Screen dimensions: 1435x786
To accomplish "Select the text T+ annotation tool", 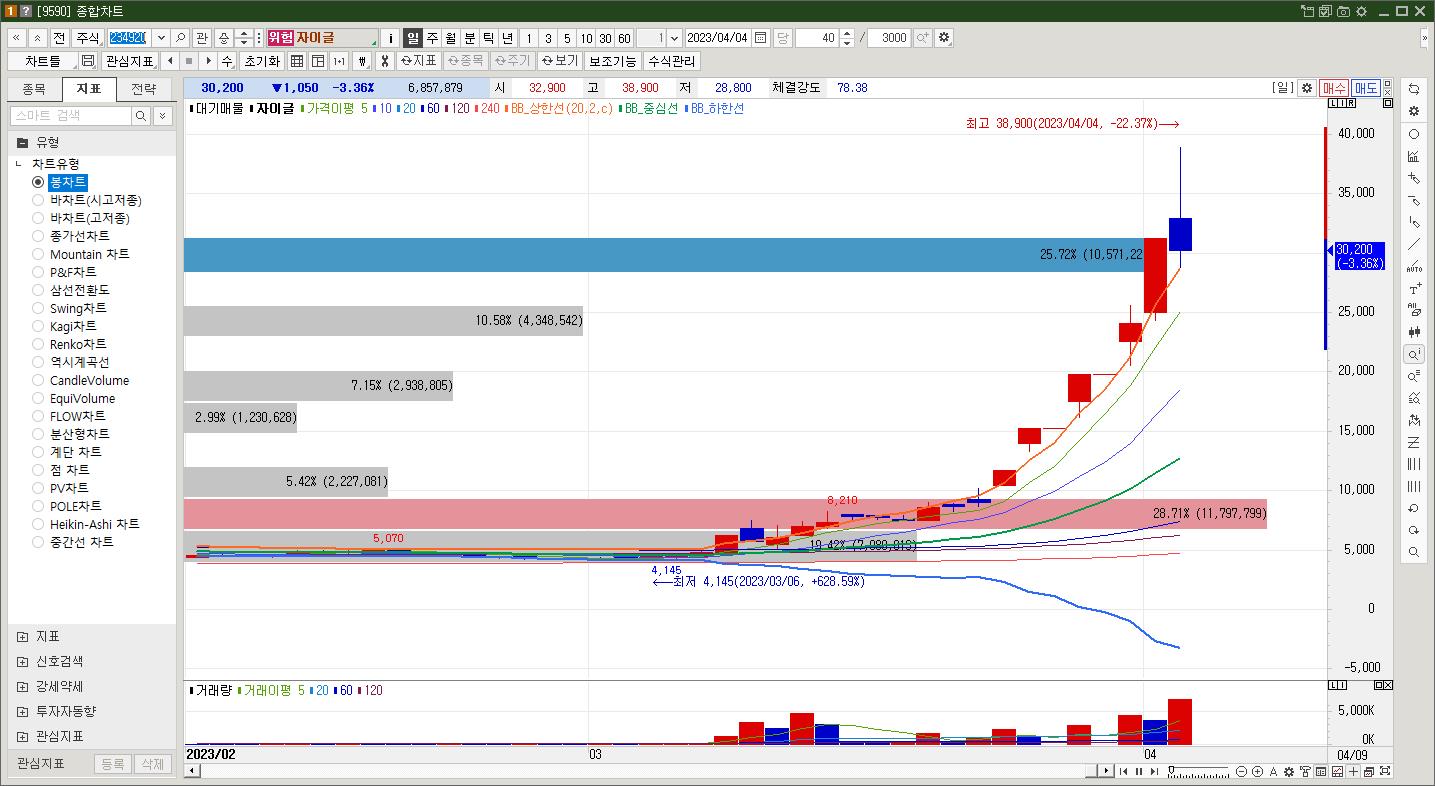I will pos(1413,288).
